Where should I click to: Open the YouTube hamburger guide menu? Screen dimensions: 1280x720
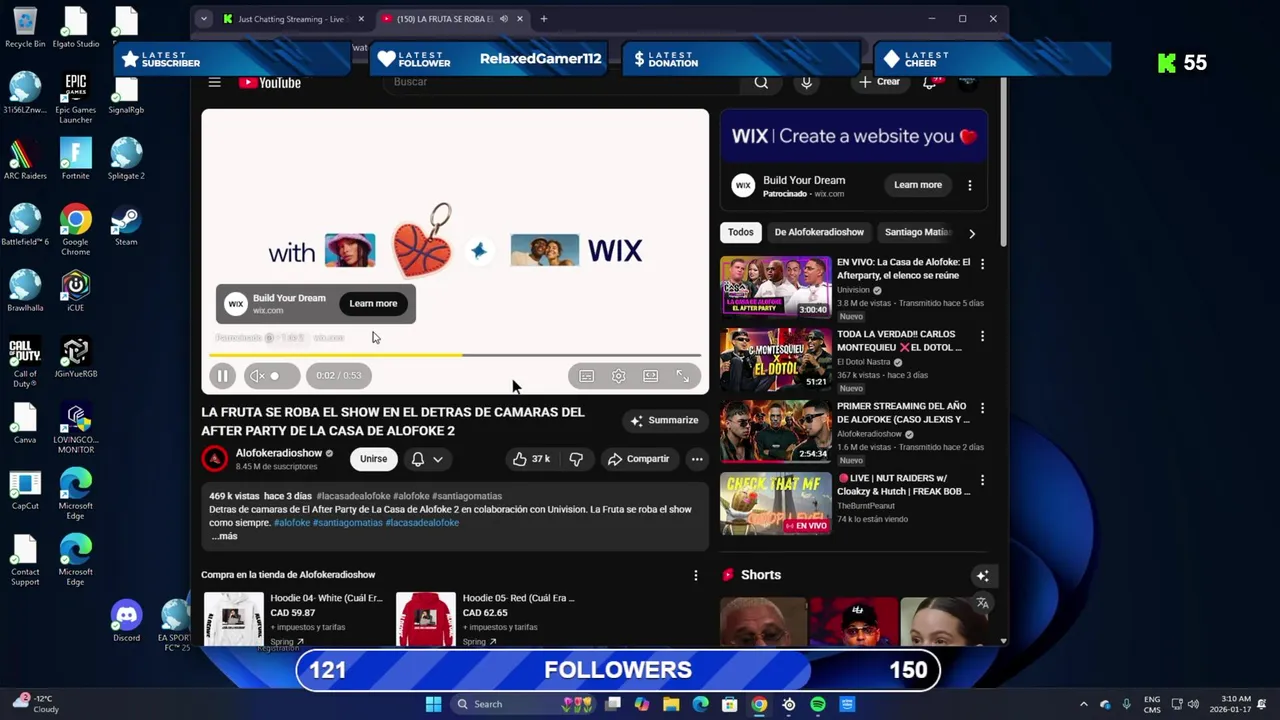[x=214, y=83]
